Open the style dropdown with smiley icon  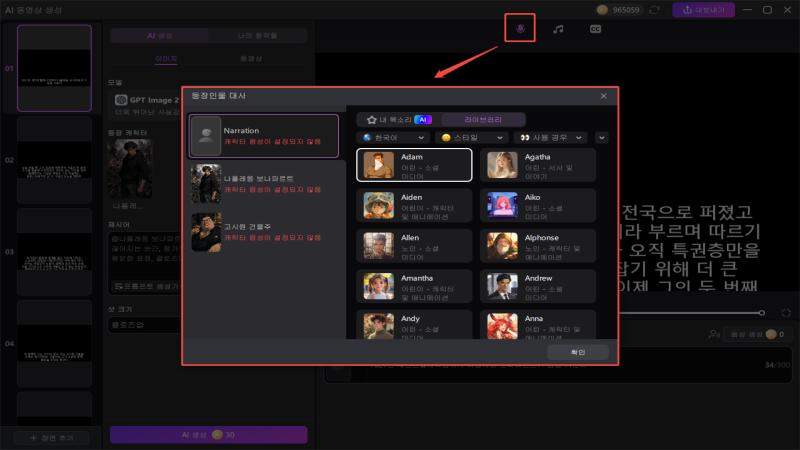tap(472, 138)
